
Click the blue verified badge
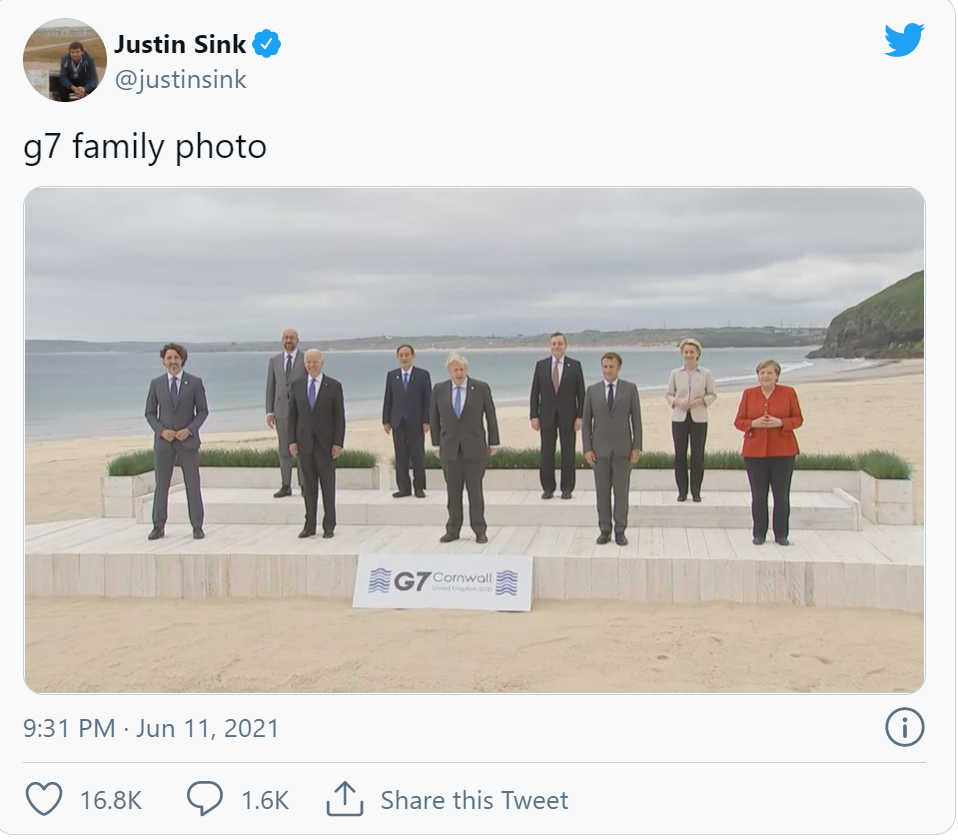point(266,44)
